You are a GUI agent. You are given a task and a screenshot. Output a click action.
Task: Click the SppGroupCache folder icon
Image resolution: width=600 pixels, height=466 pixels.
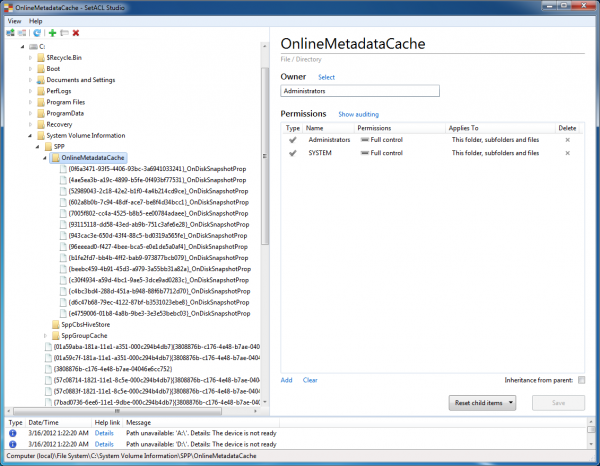coord(56,336)
